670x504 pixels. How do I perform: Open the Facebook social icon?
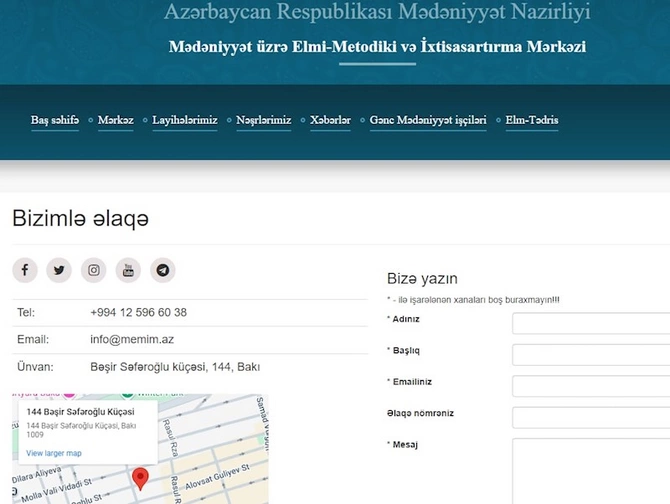click(x=25, y=270)
